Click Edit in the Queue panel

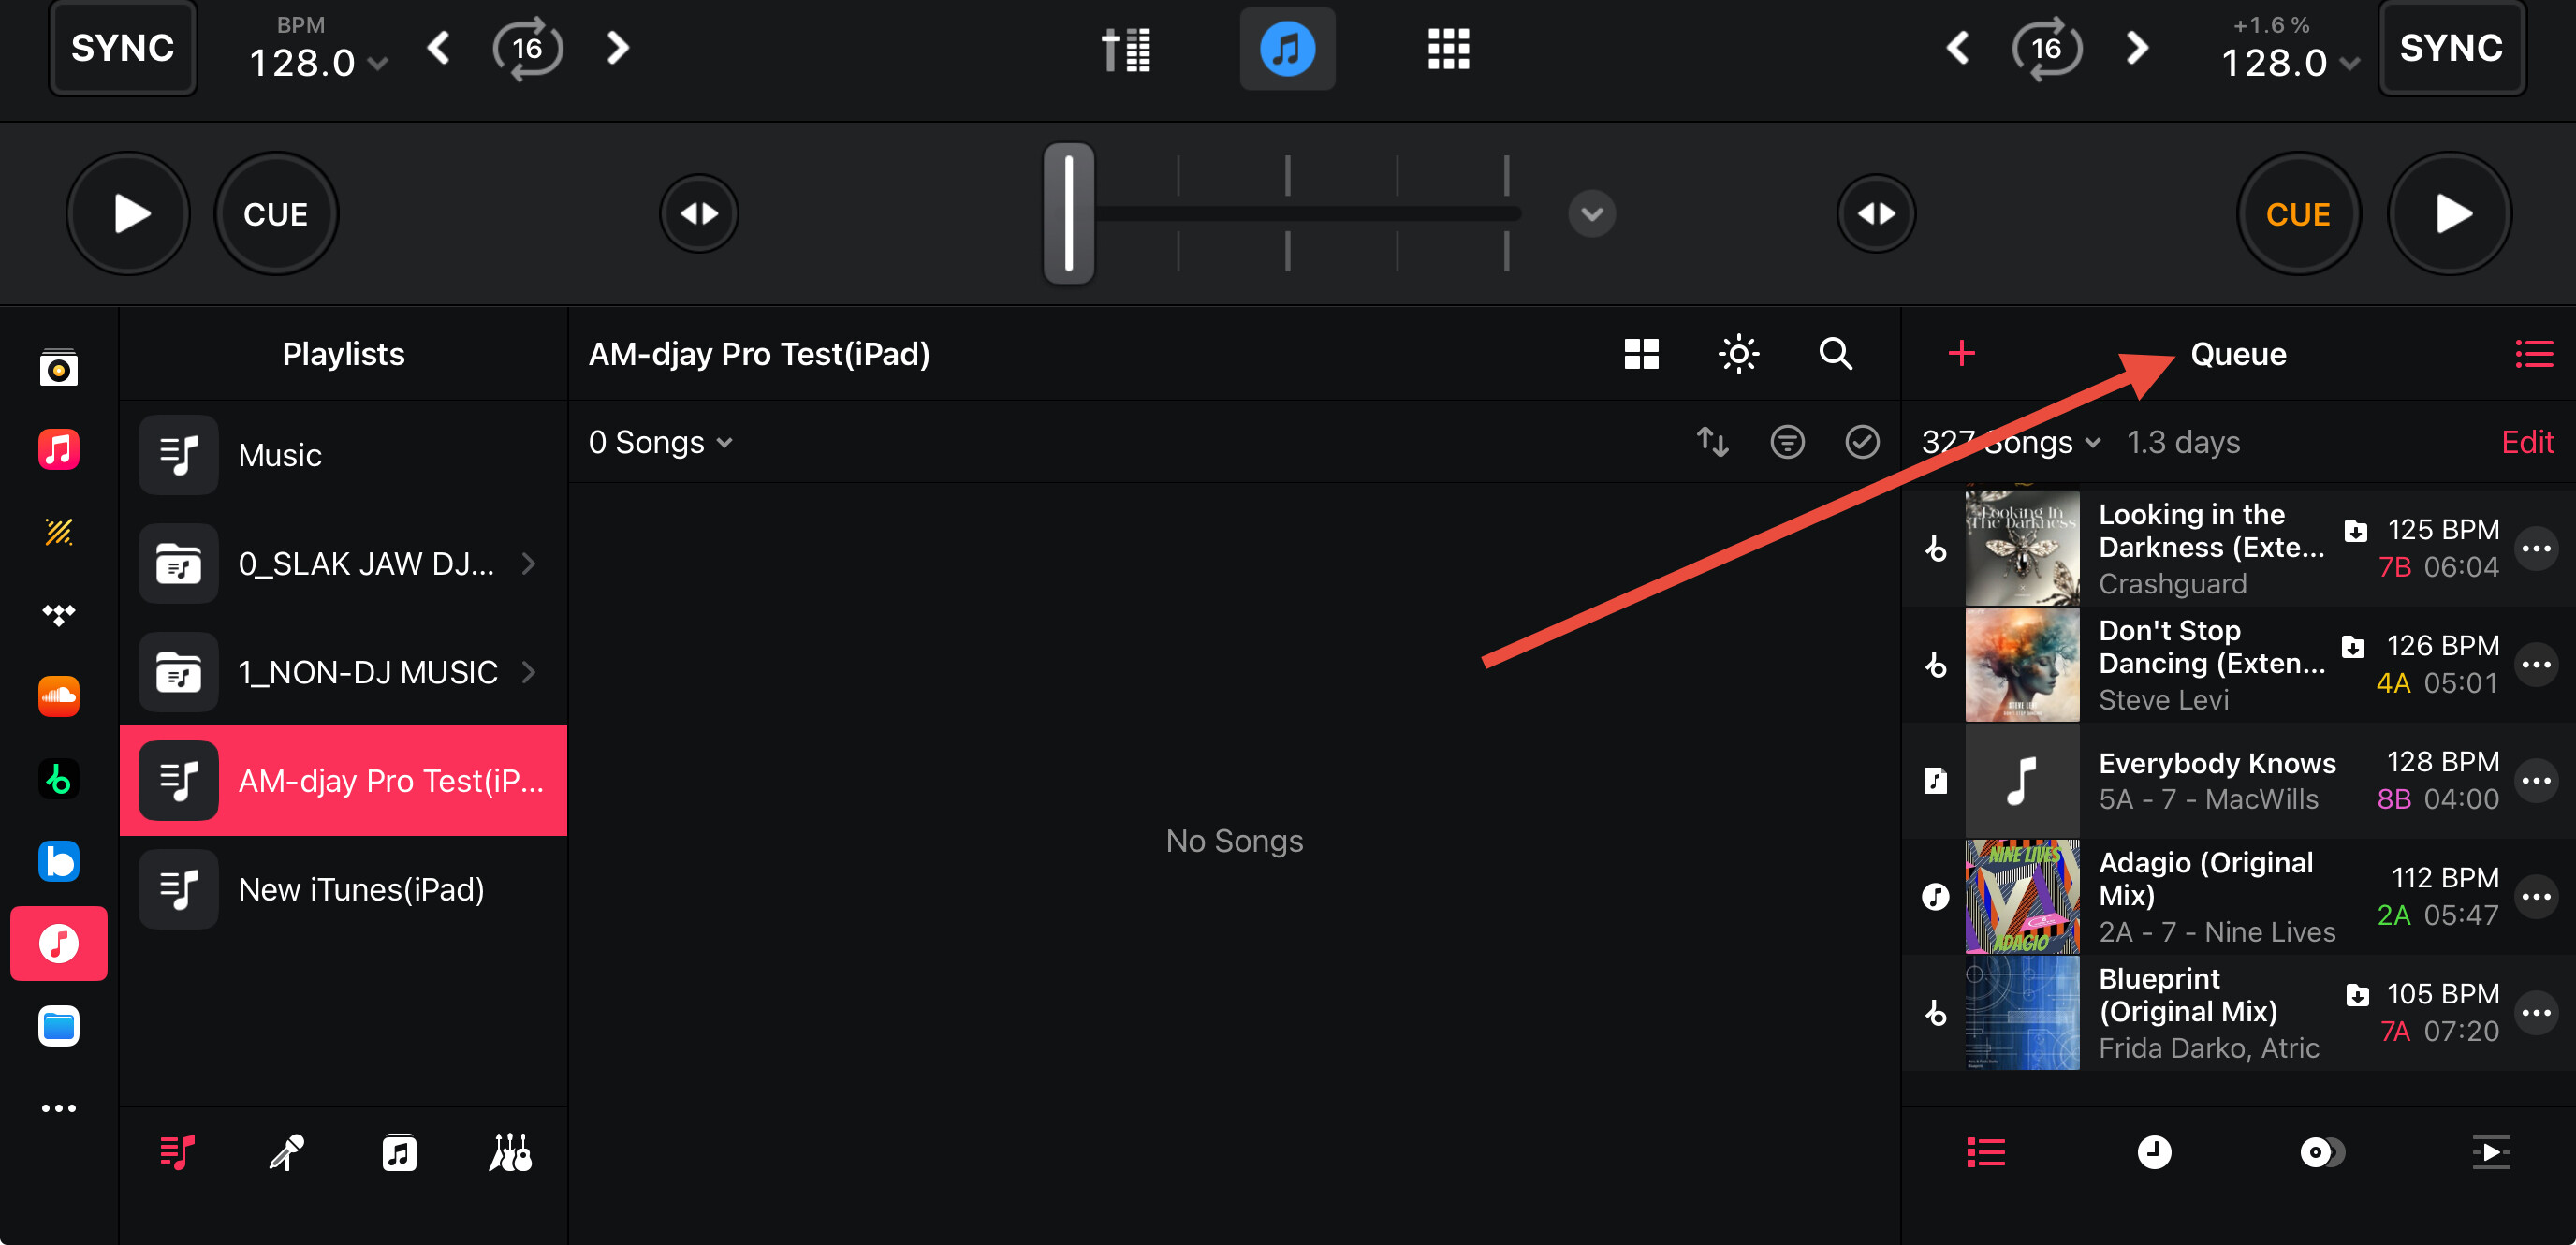pyautogui.click(x=2527, y=441)
